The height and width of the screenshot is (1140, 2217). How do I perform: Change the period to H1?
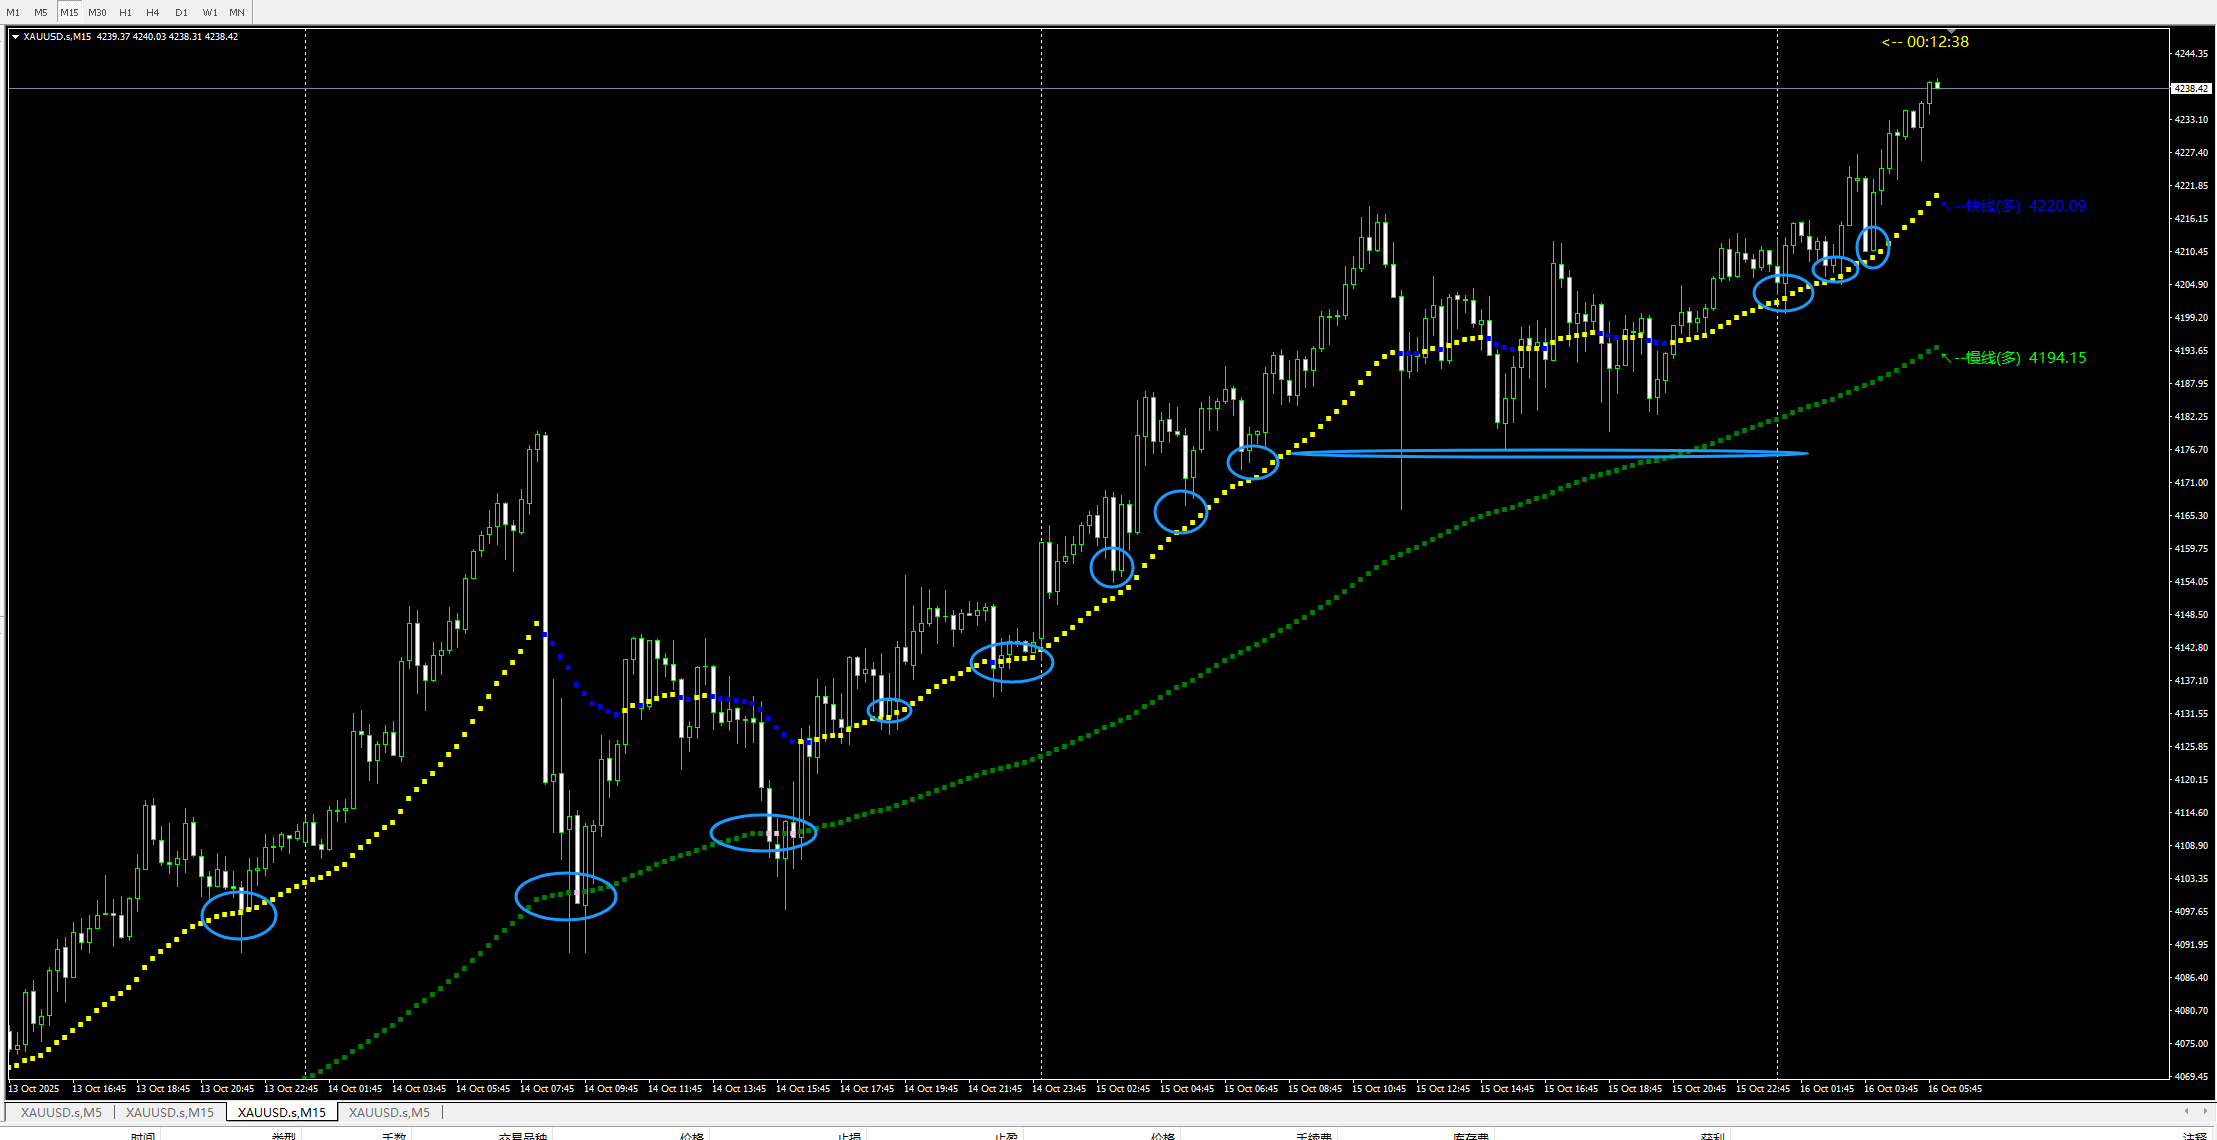point(125,12)
